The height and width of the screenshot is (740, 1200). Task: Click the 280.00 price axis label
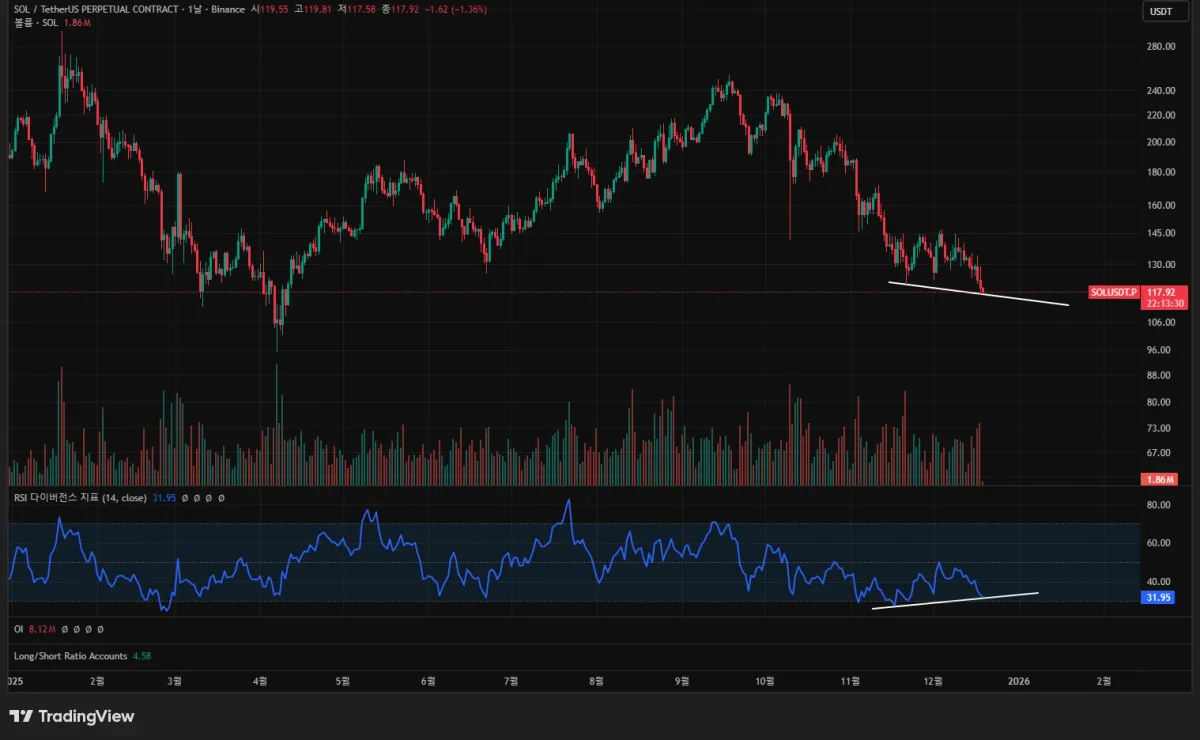coord(1161,46)
